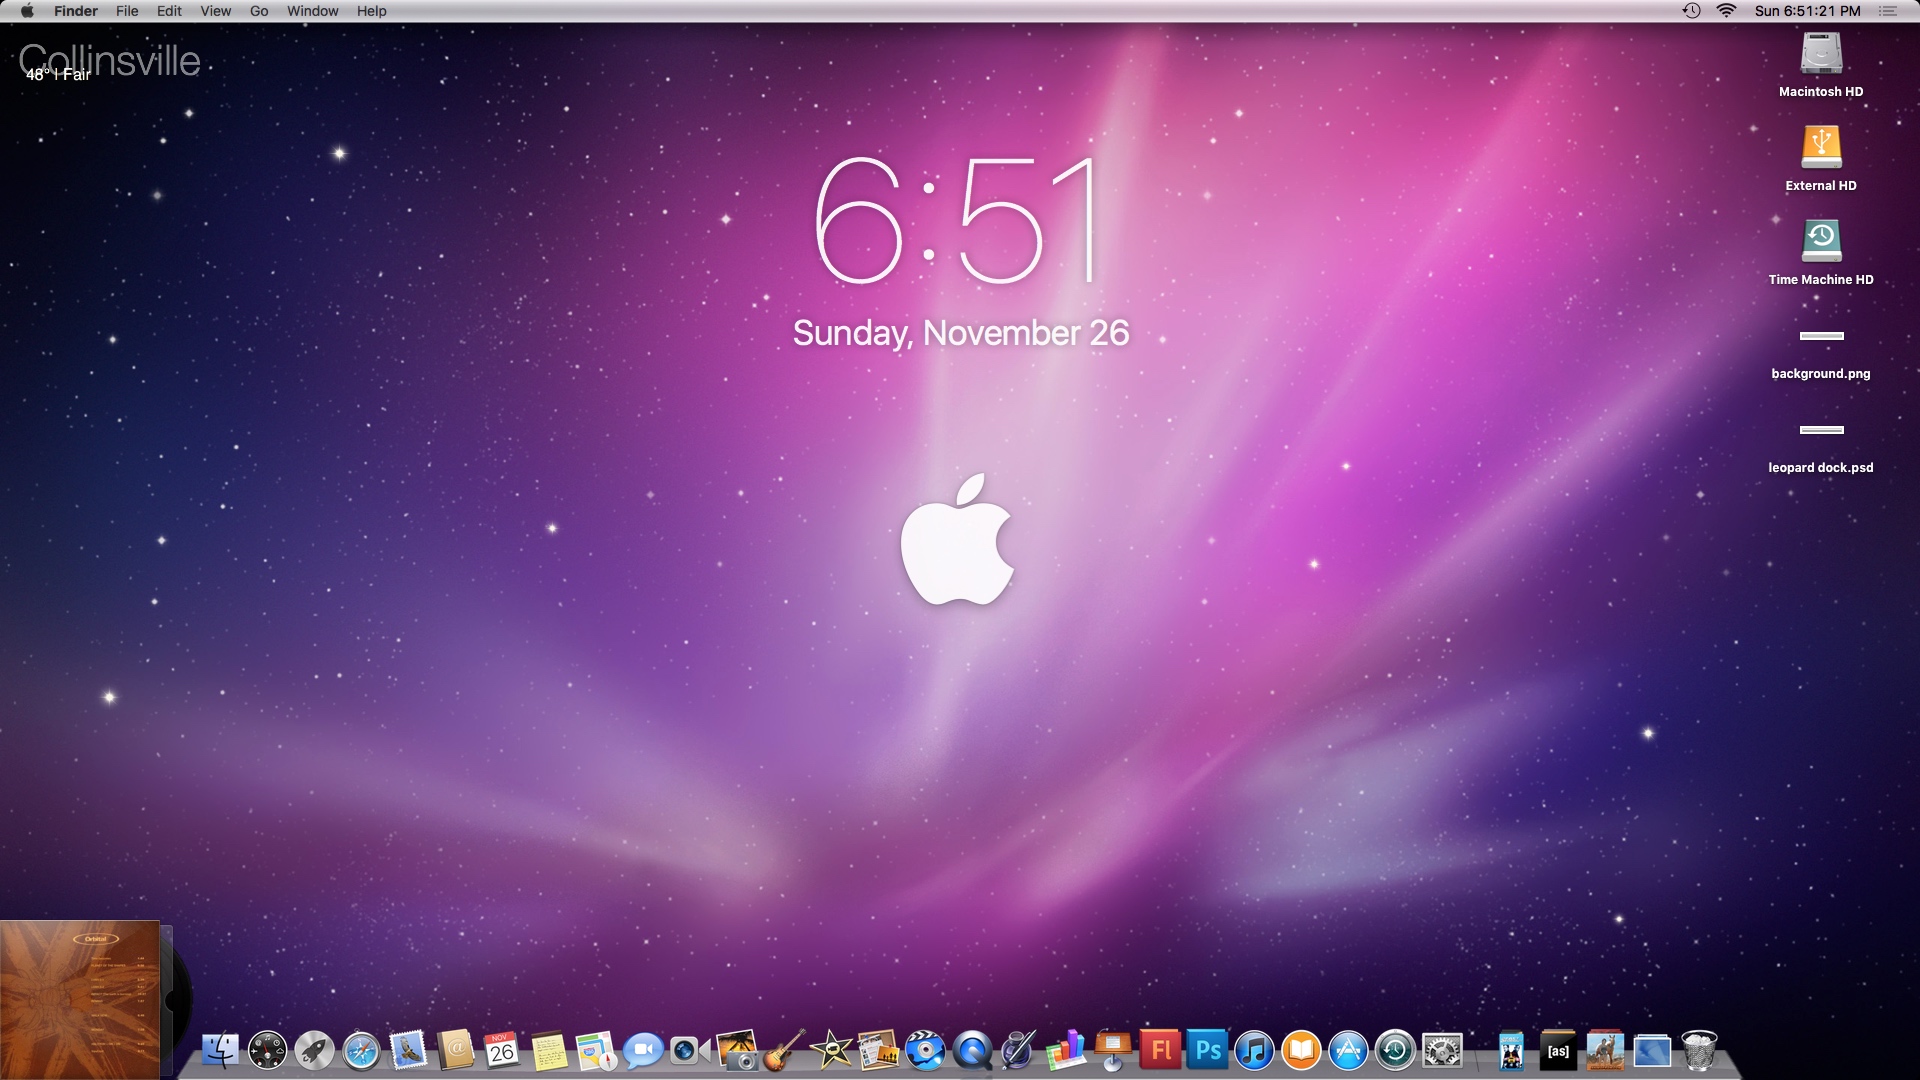Click the Sunday, November 26 date text
The height and width of the screenshot is (1080, 1920).
[961, 333]
